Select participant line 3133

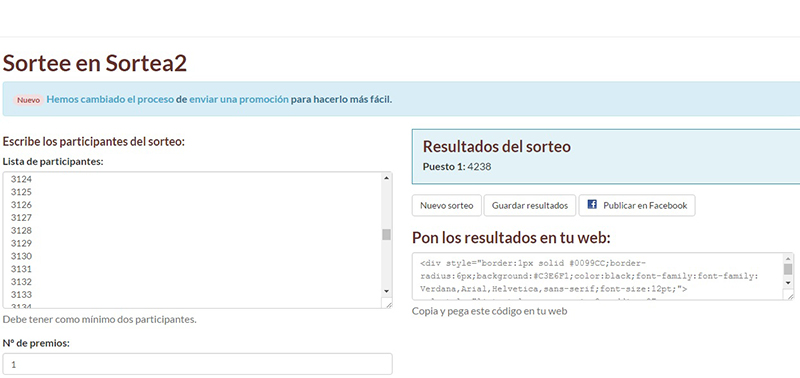[21, 294]
